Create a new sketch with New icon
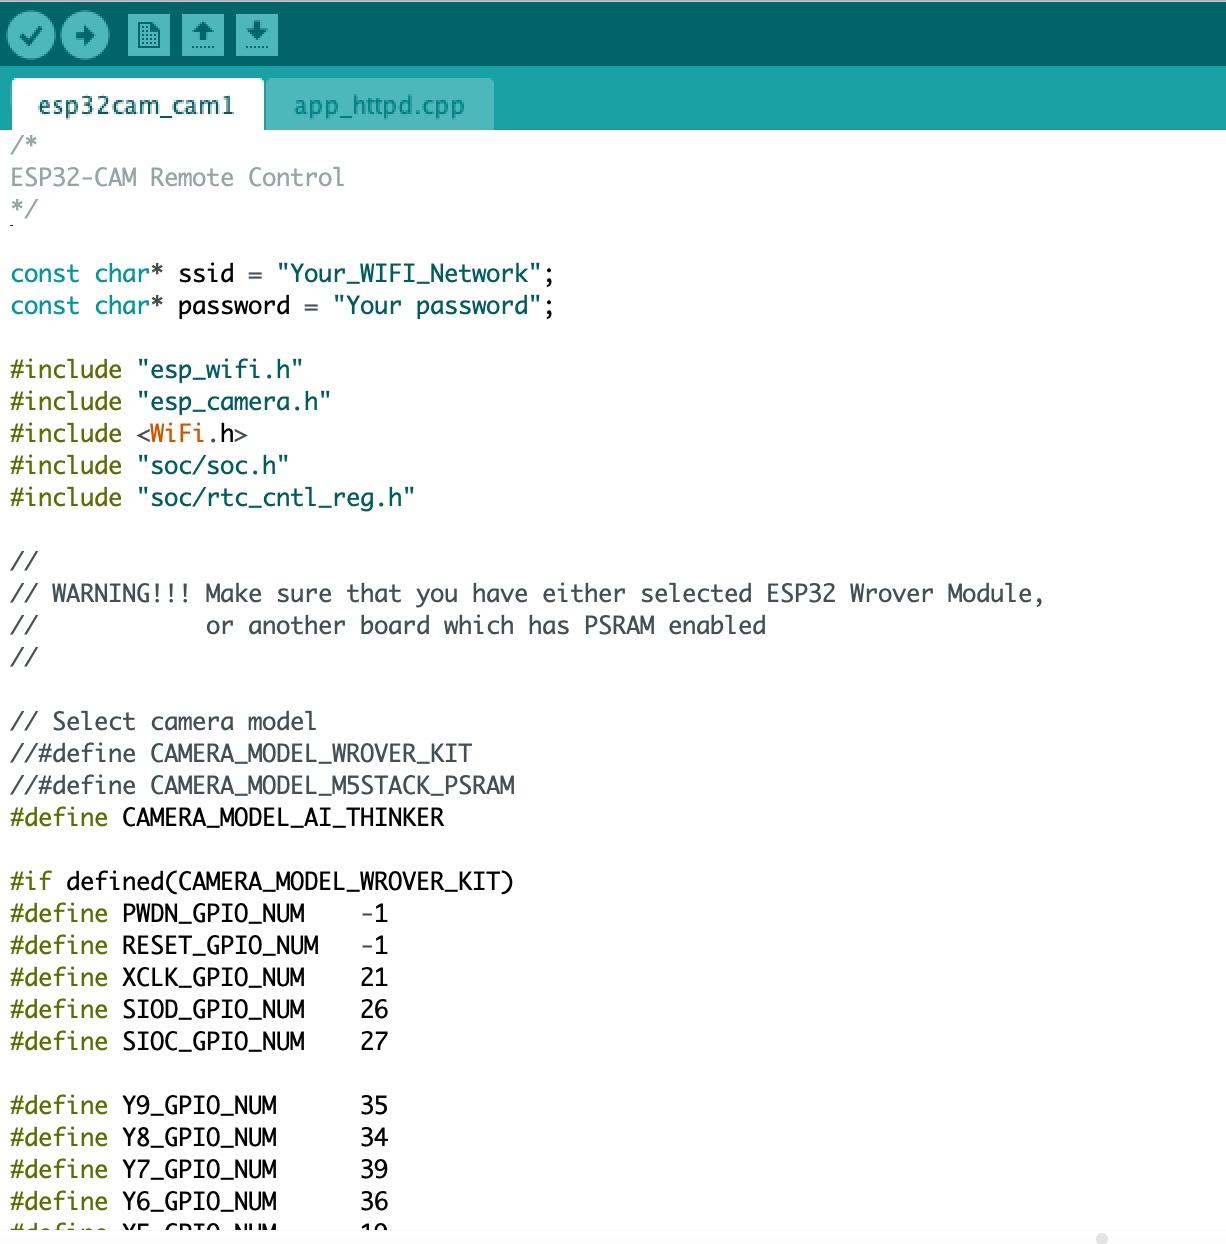This screenshot has width=1226, height=1244. [149, 36]
